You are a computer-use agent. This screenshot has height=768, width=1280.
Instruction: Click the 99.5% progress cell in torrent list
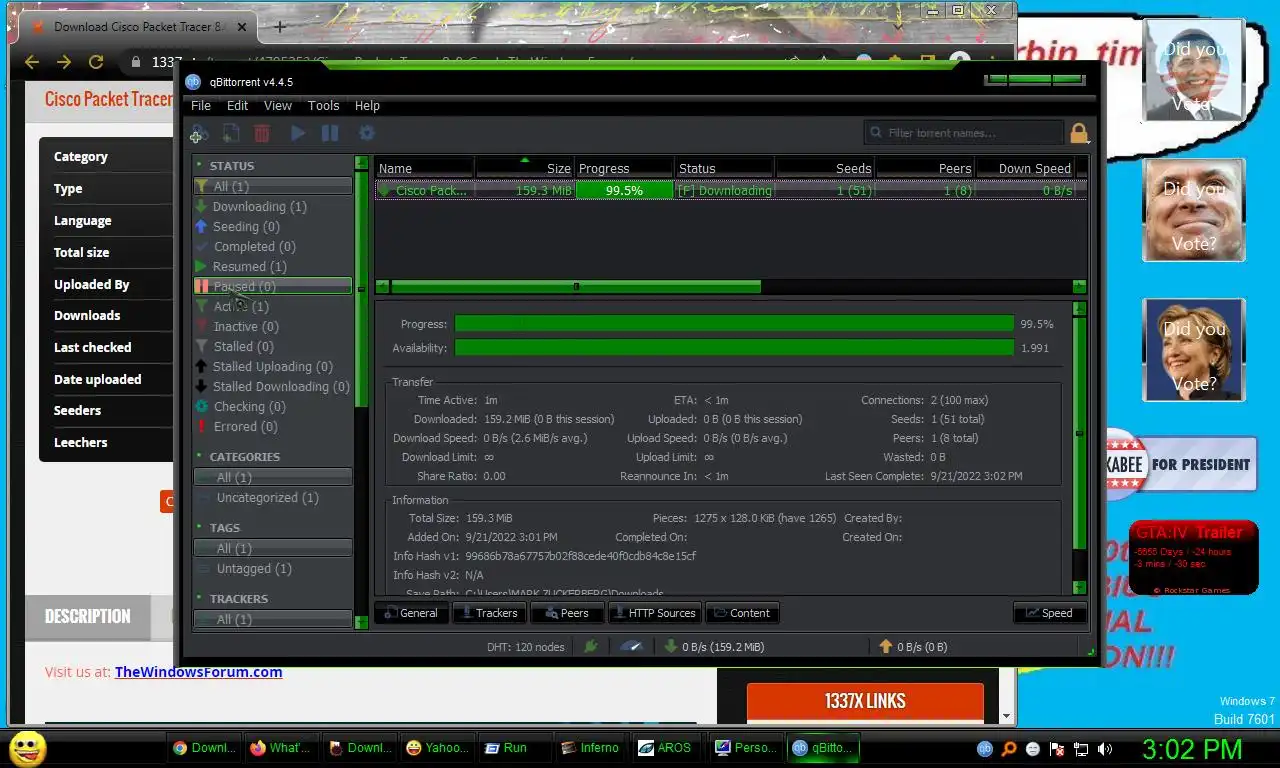click(624, 190)
